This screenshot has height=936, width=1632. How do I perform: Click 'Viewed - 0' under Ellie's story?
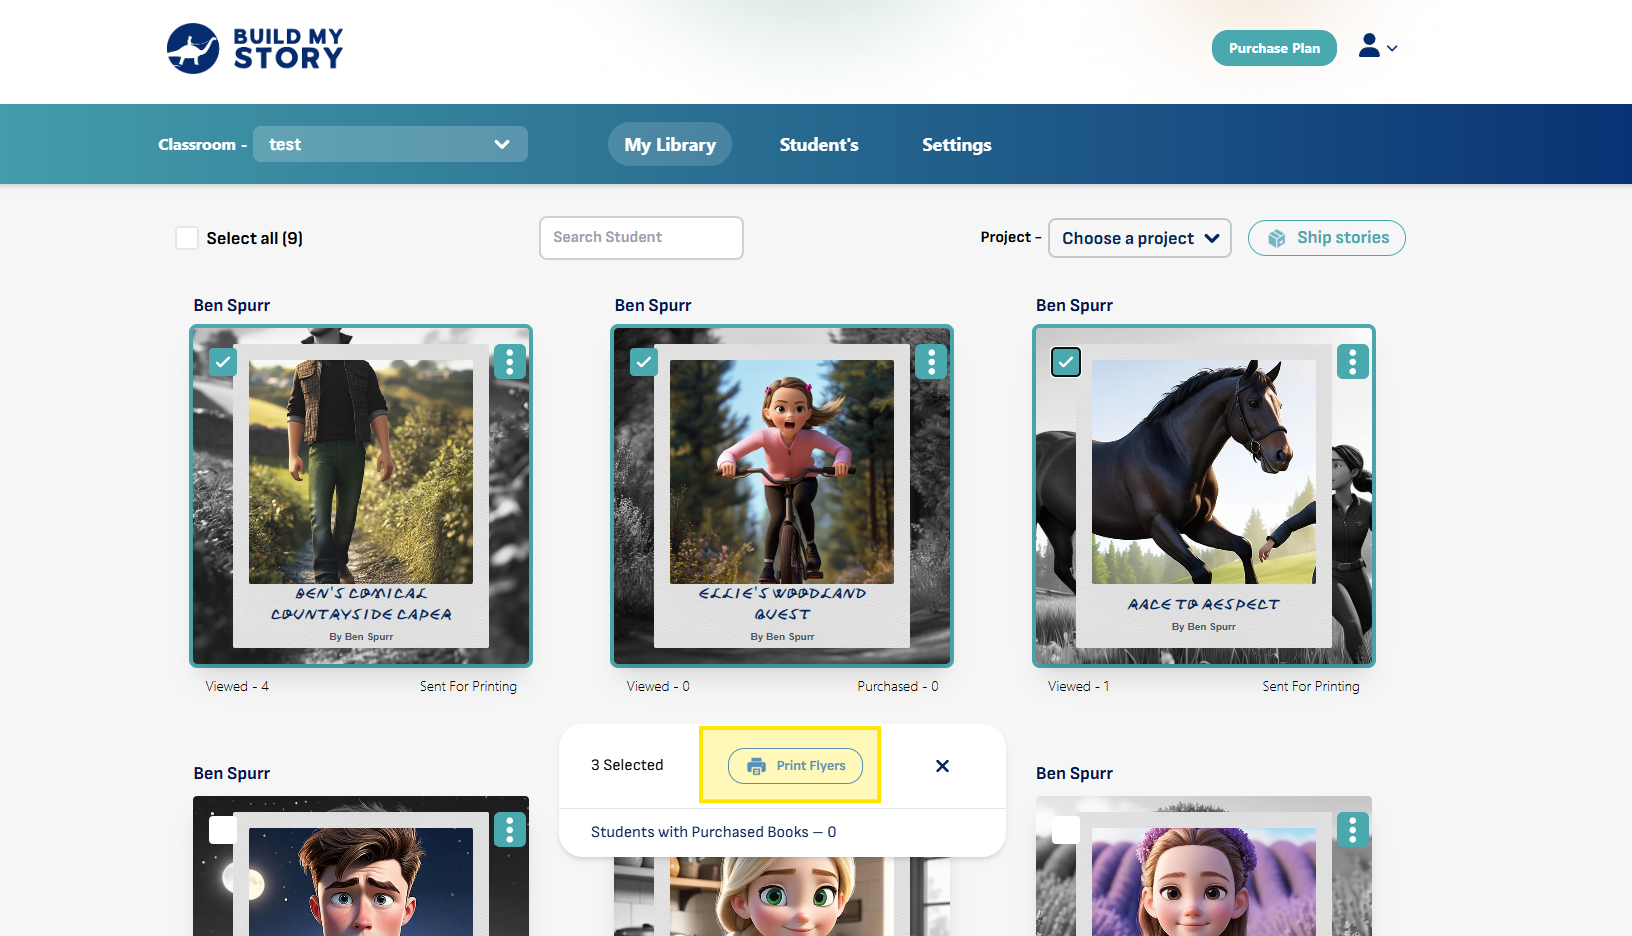[x=658, y=686]
